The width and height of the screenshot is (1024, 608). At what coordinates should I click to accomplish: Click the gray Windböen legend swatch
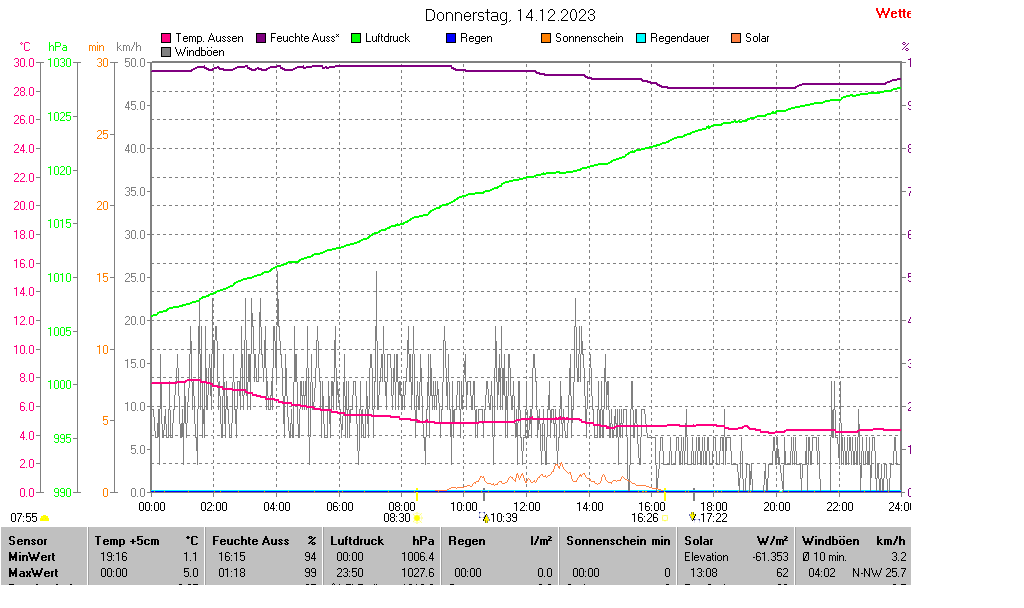click(166, 51)
